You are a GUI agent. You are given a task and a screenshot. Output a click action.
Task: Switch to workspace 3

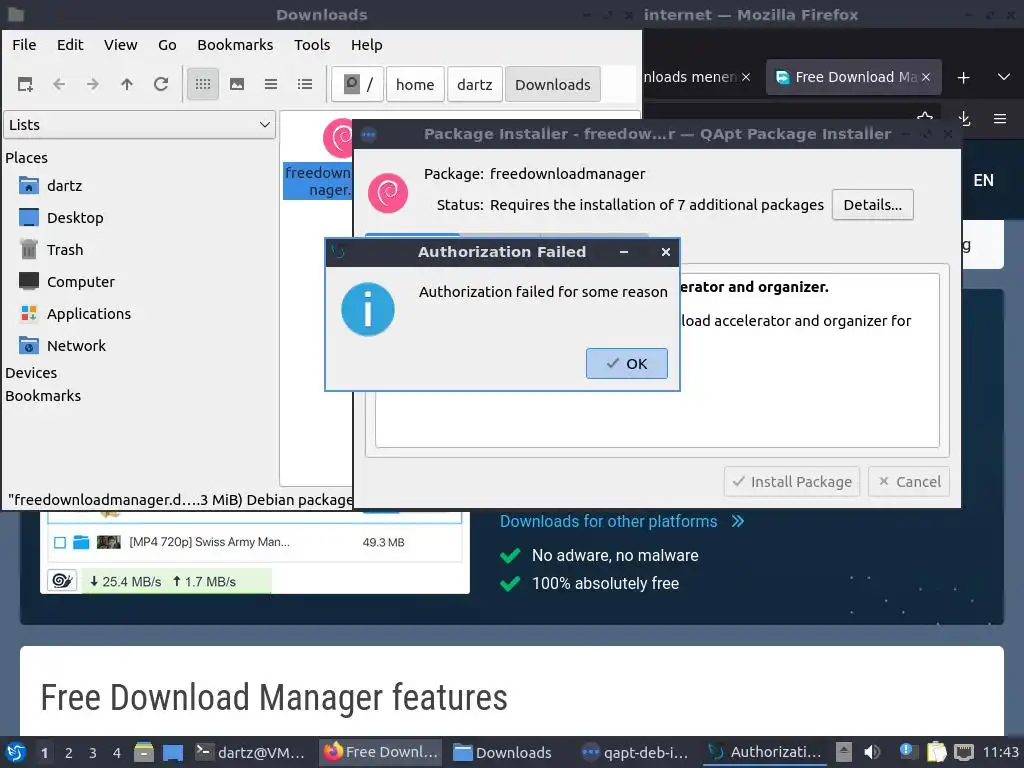tap(93, 753)
